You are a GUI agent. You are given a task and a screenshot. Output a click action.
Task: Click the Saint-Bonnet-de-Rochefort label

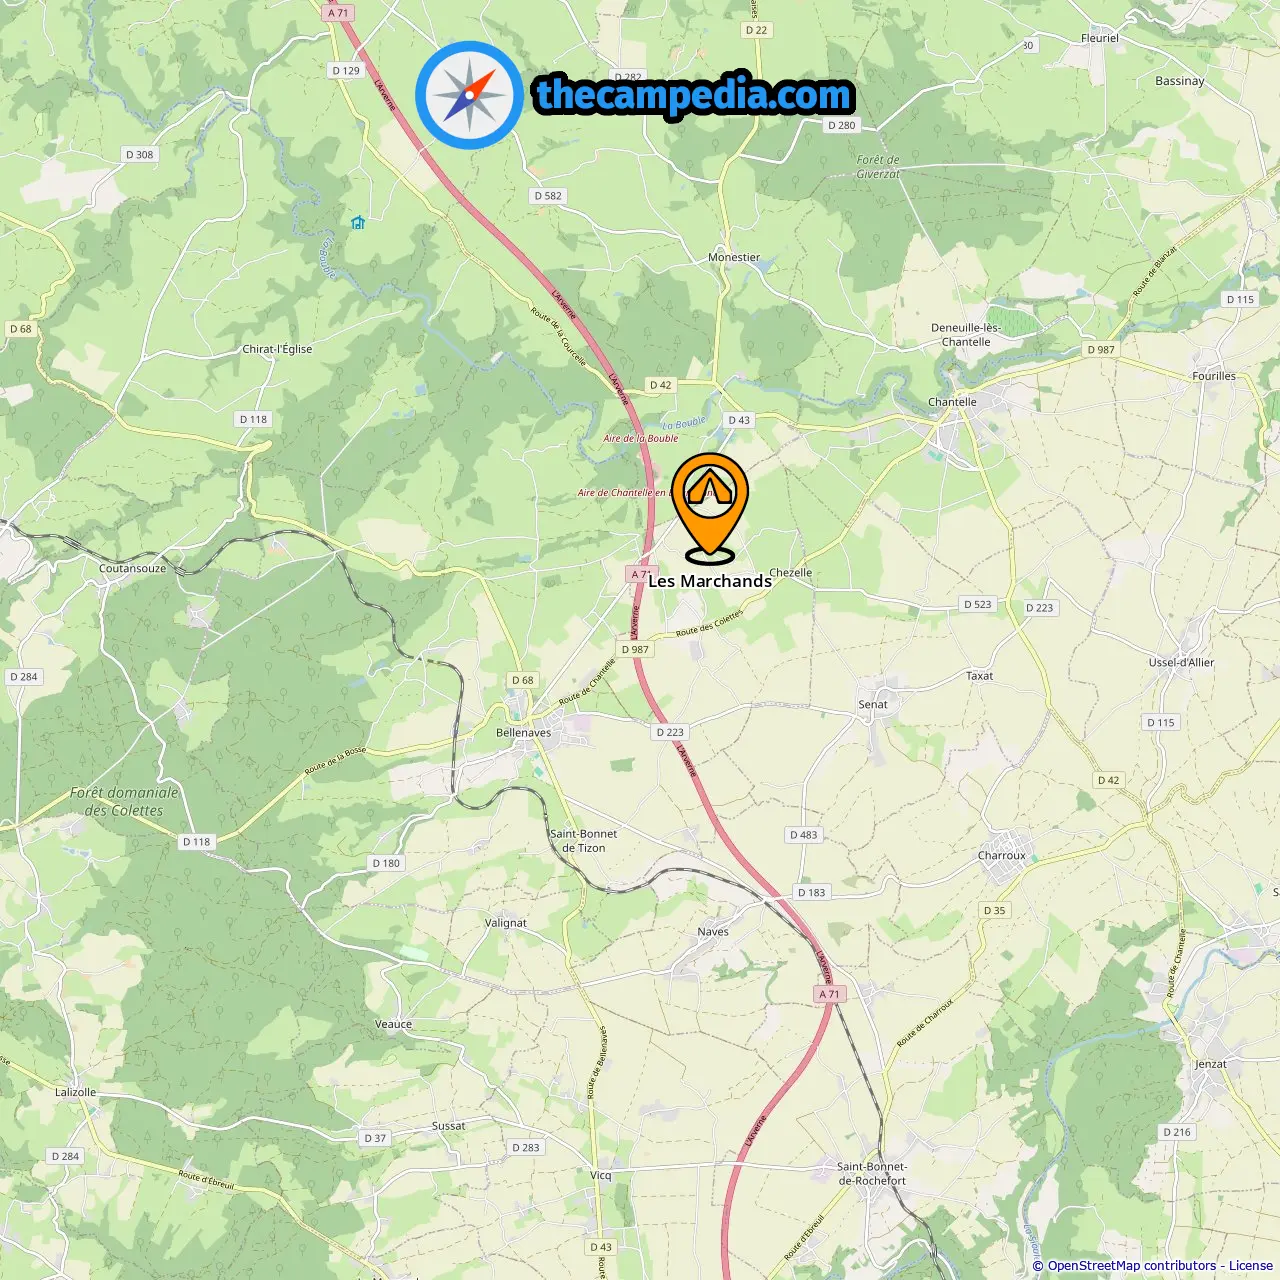pyautogui.click(x=872, y=1174)
